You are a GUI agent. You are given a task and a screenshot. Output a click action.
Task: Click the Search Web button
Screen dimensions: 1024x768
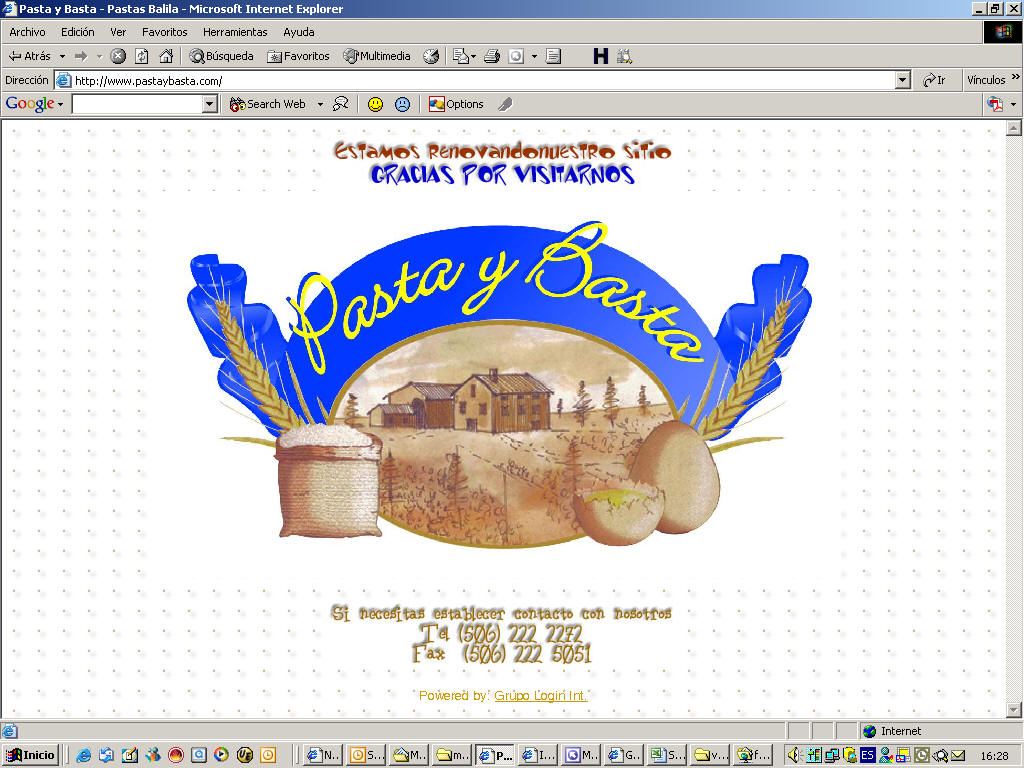point(268,104)
